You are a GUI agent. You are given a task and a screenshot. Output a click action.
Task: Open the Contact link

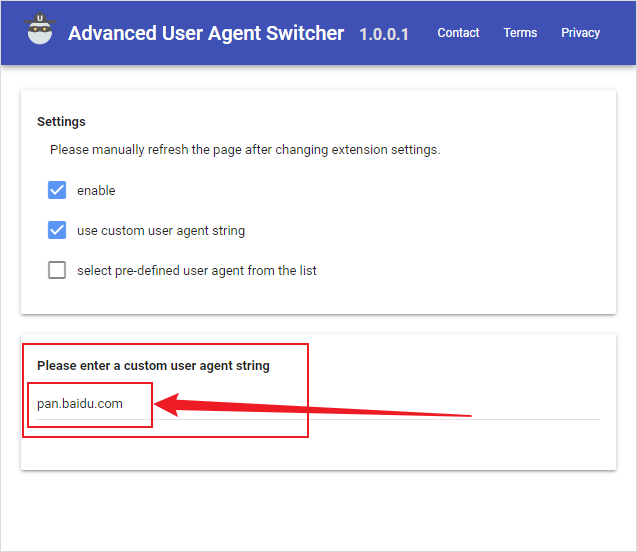click(458, 33)
